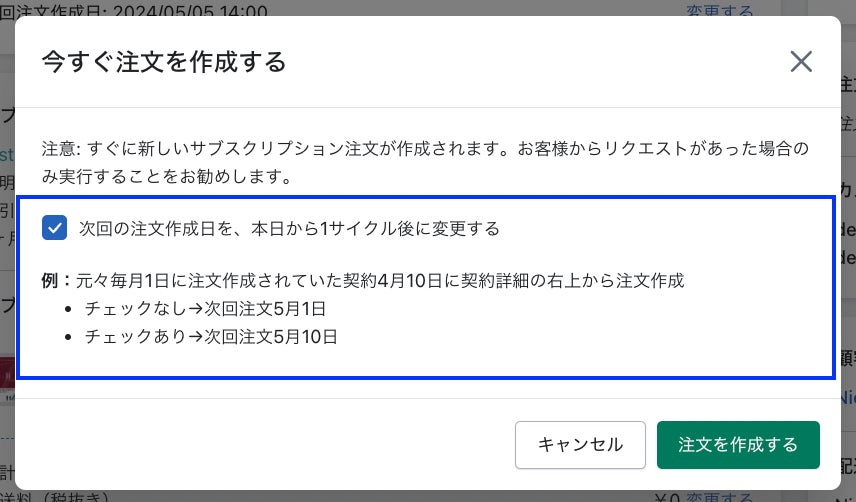Viewport: 856px width, 502px height.
Task: Click the チェックあり→次回注文5月10日 bullet
Action: point(211,337)
